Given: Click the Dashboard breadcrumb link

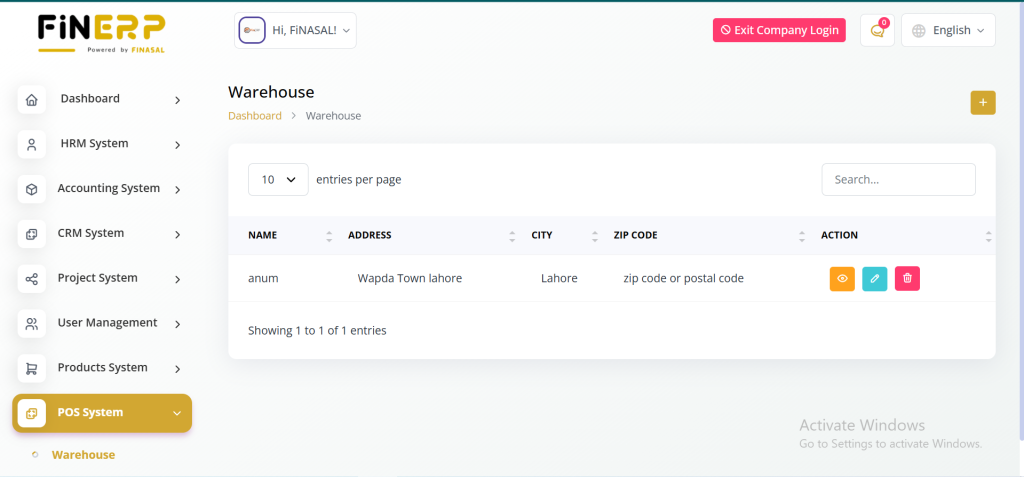Looking at the screenshot, I should pos(255,116).
